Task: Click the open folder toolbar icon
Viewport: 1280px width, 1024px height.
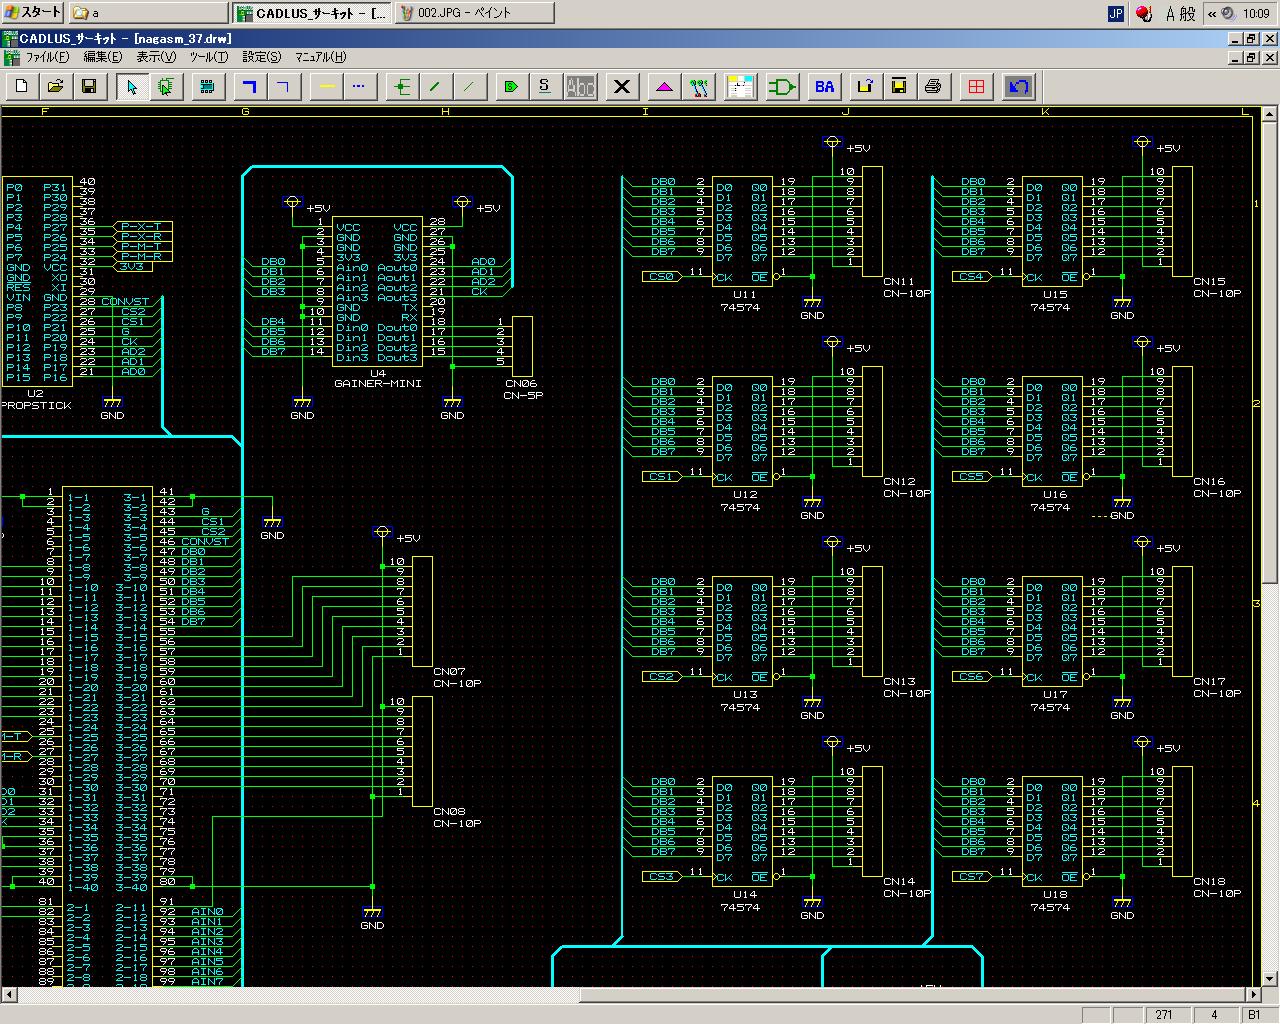Action: click(56, 87)
